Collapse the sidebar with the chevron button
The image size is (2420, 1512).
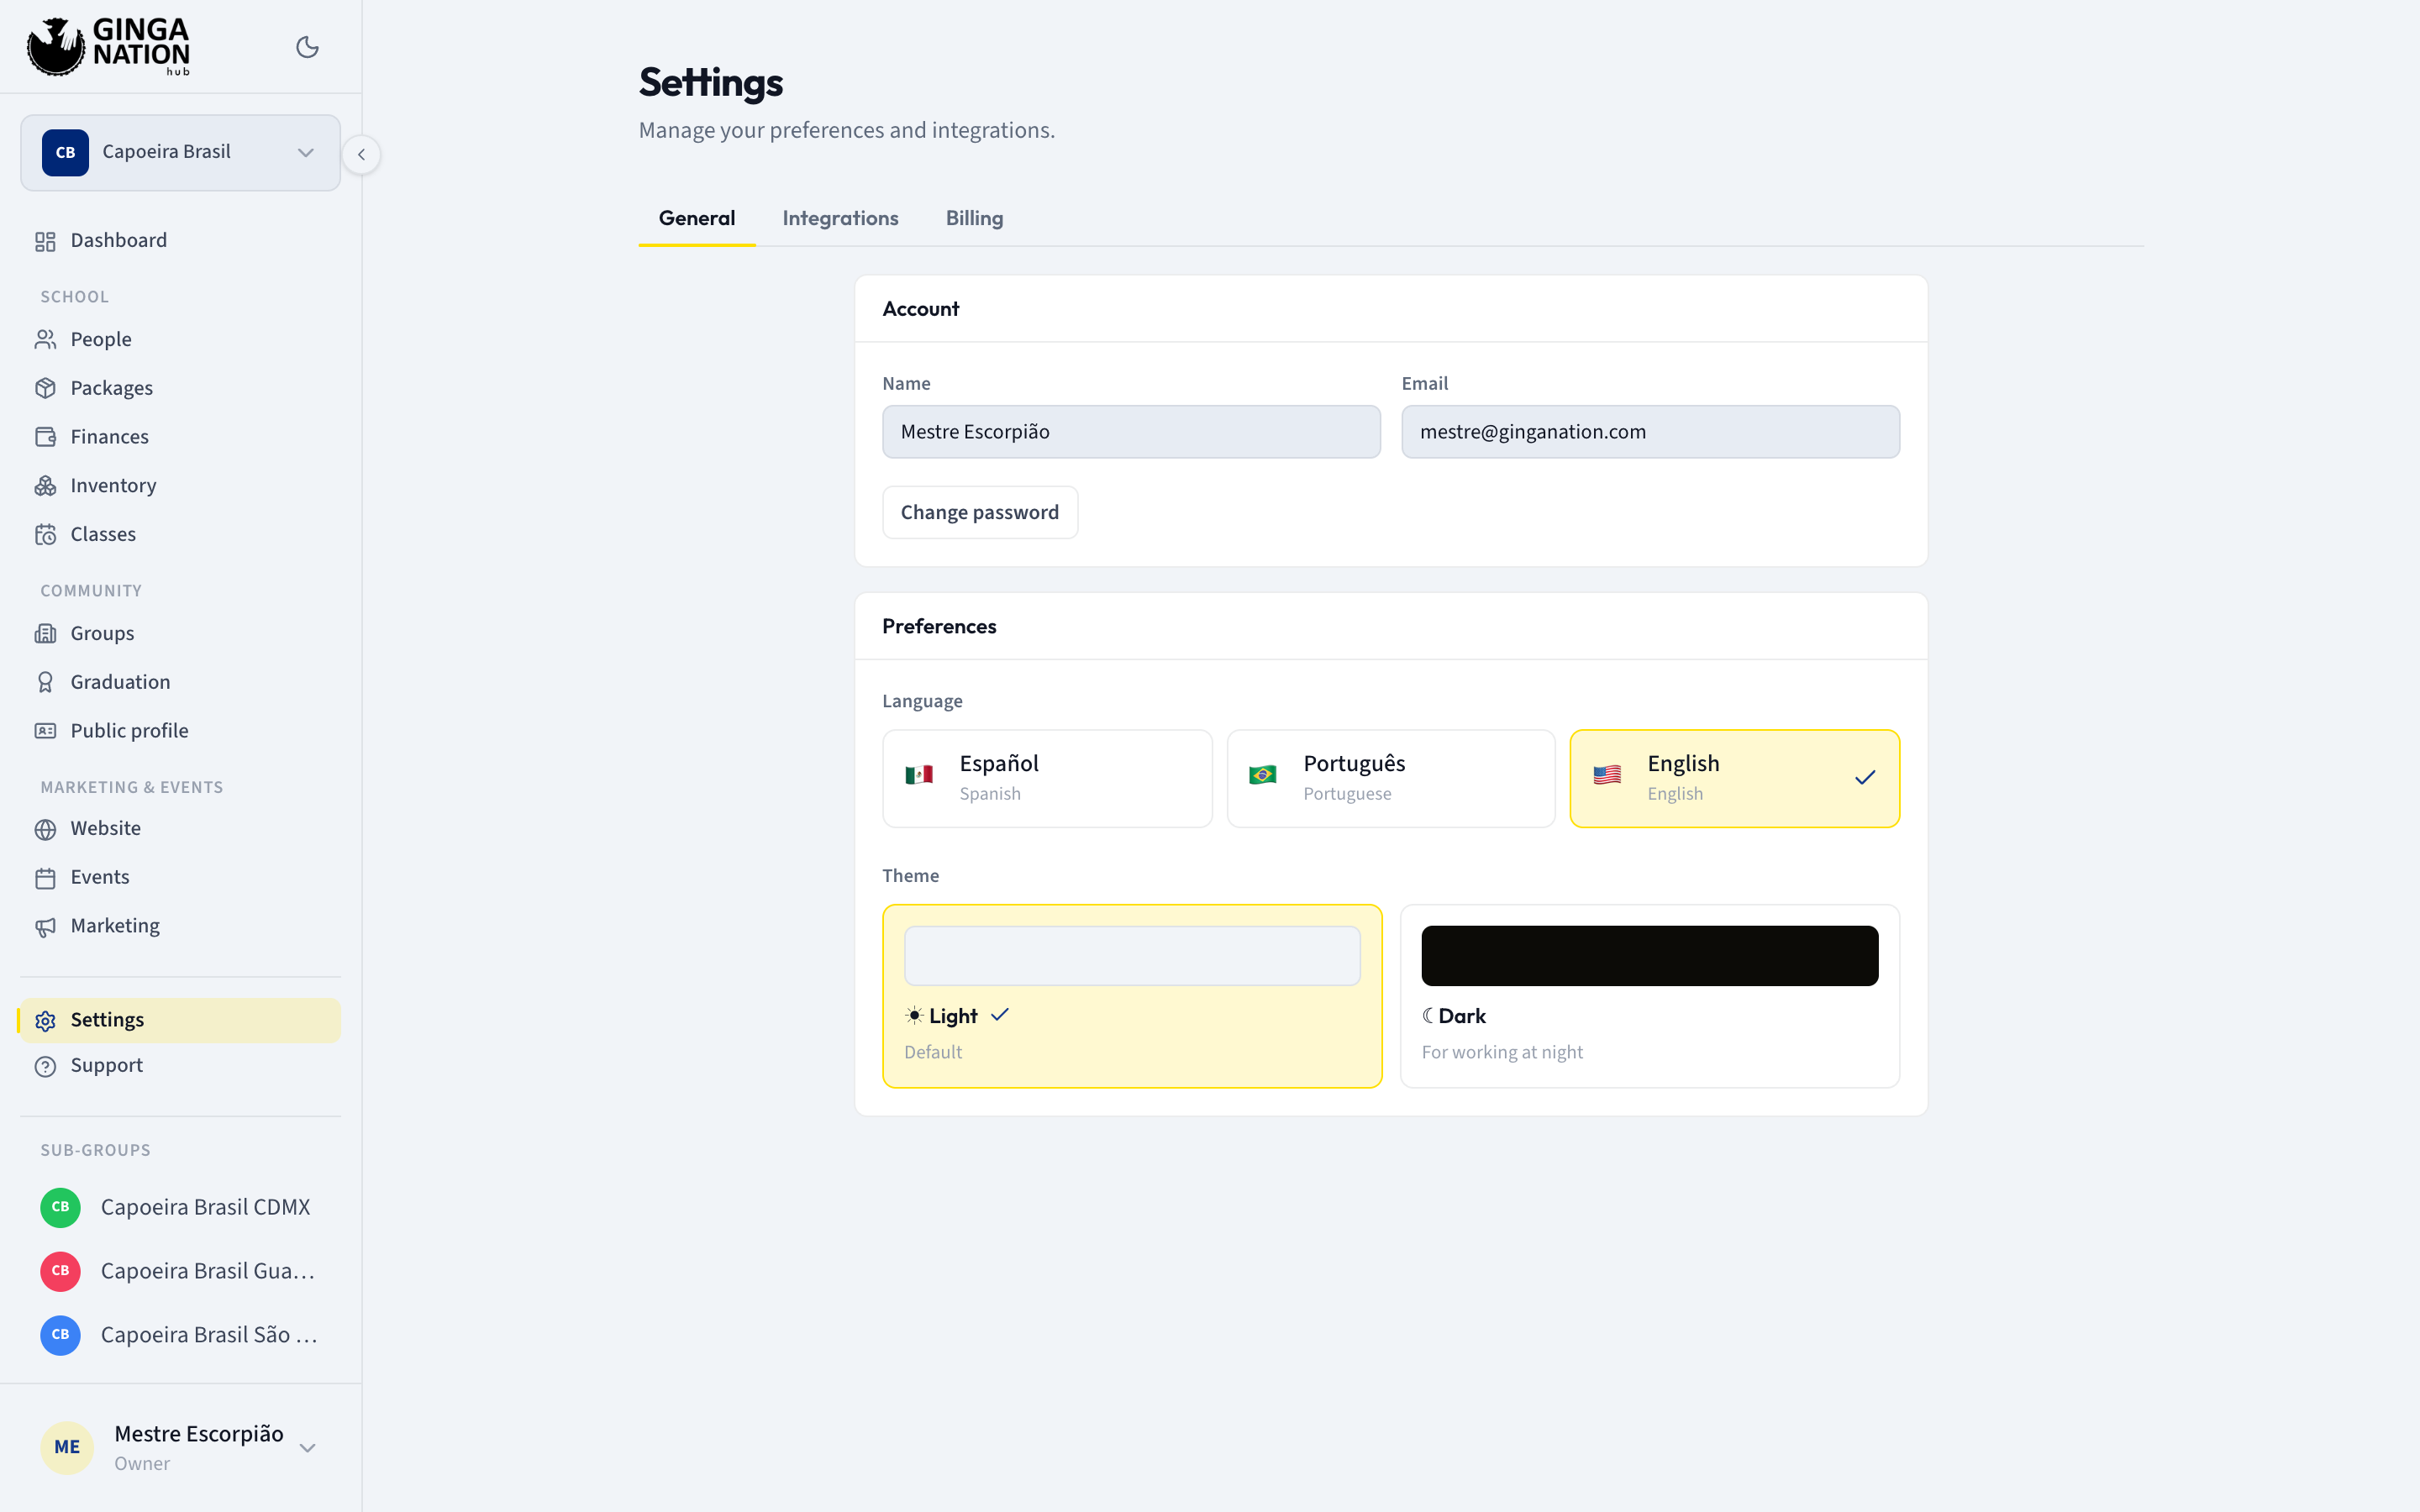[361, 154]
